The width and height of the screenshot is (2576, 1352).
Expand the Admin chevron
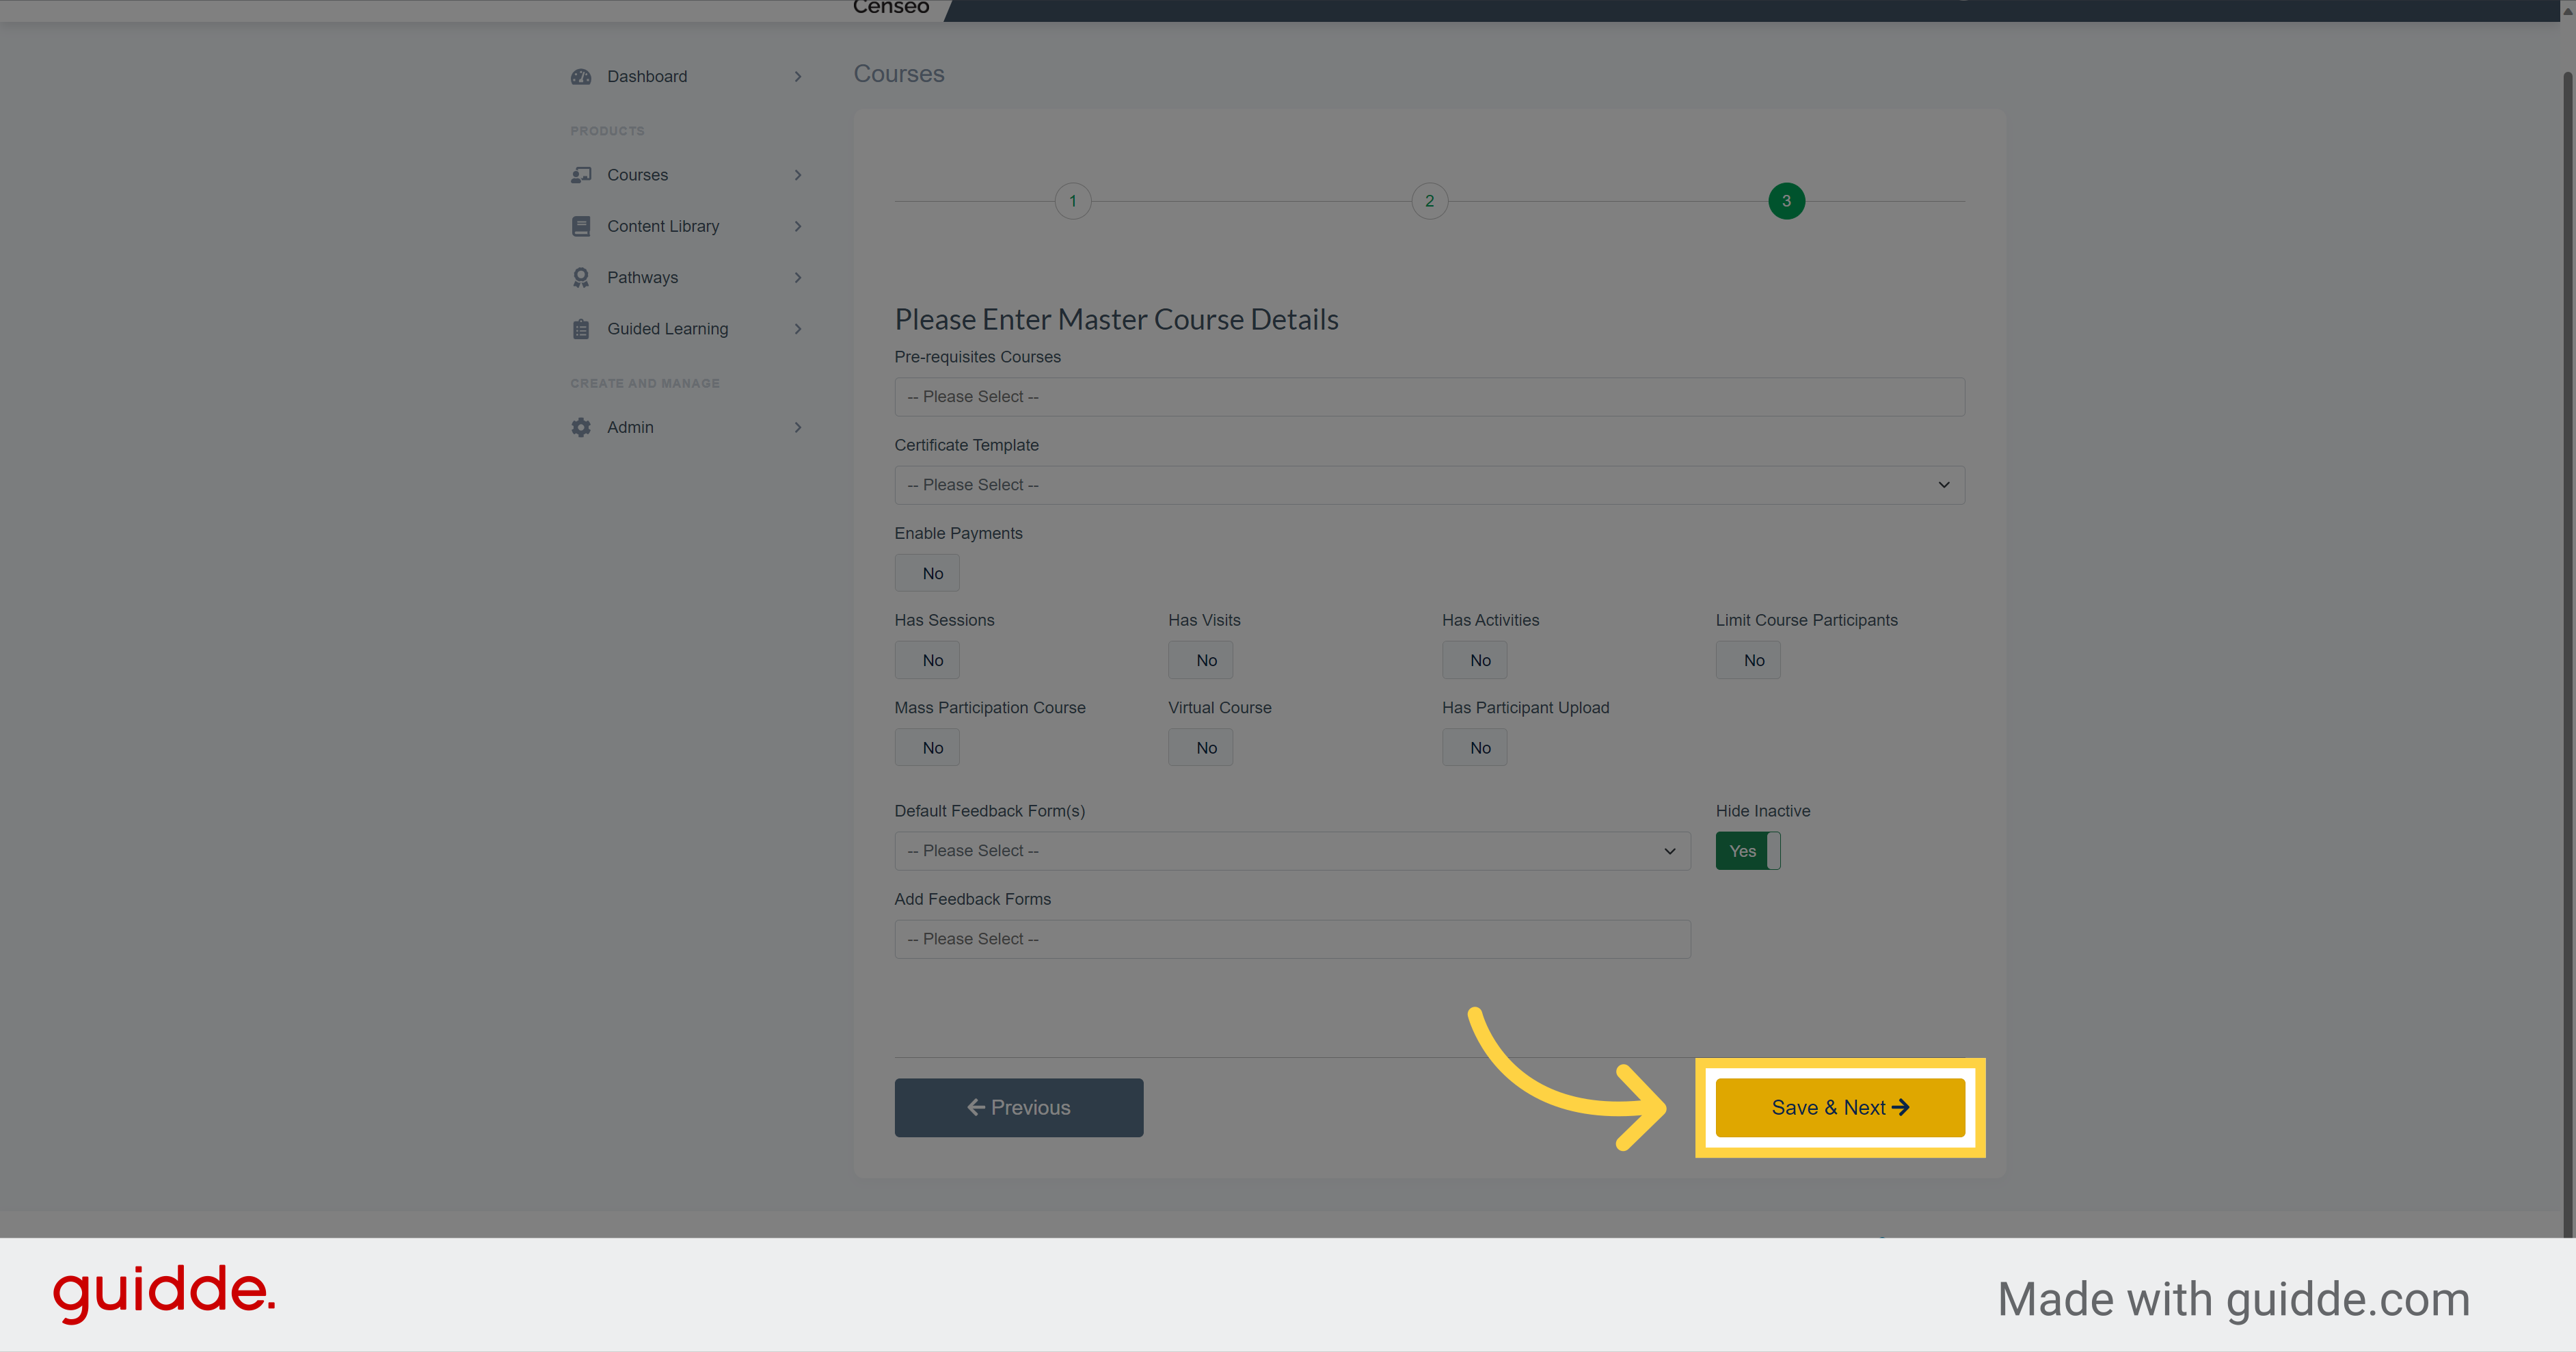coord(798,427)
